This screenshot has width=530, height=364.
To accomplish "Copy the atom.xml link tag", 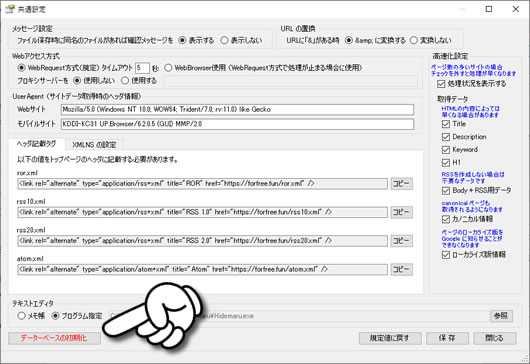I will click(x=402, y=269).
